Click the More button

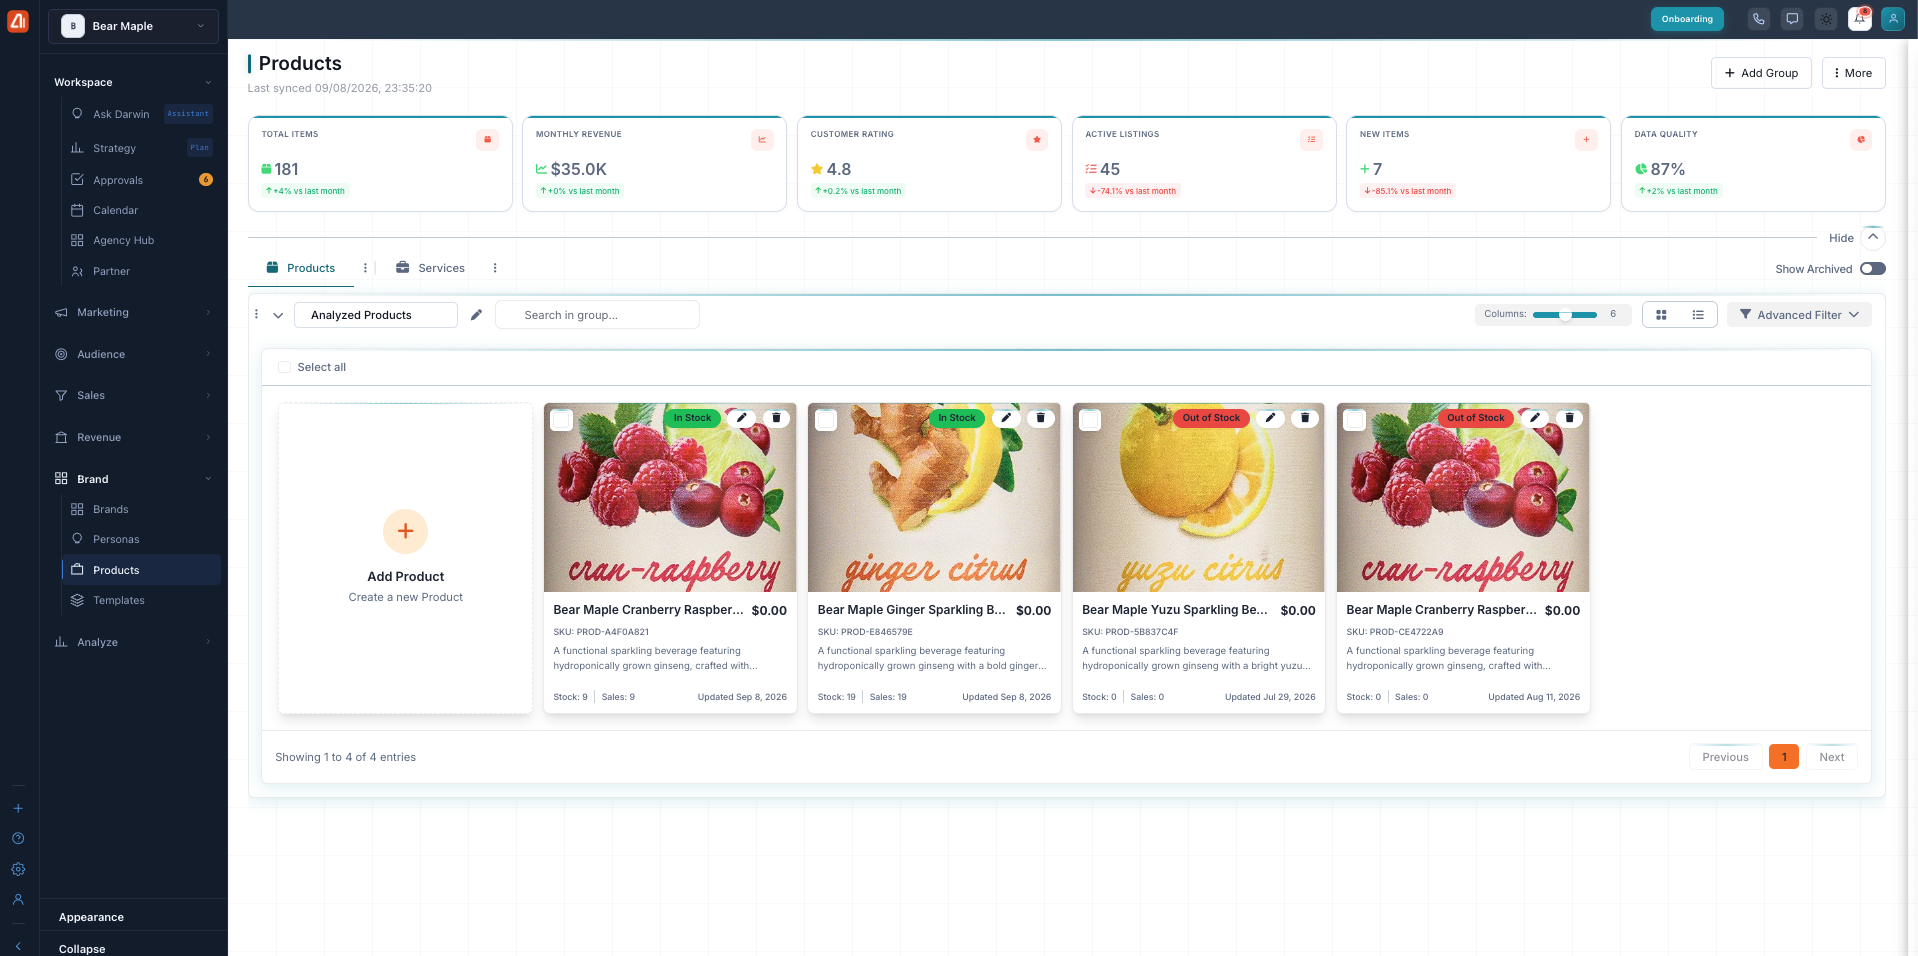point(1853,73)
